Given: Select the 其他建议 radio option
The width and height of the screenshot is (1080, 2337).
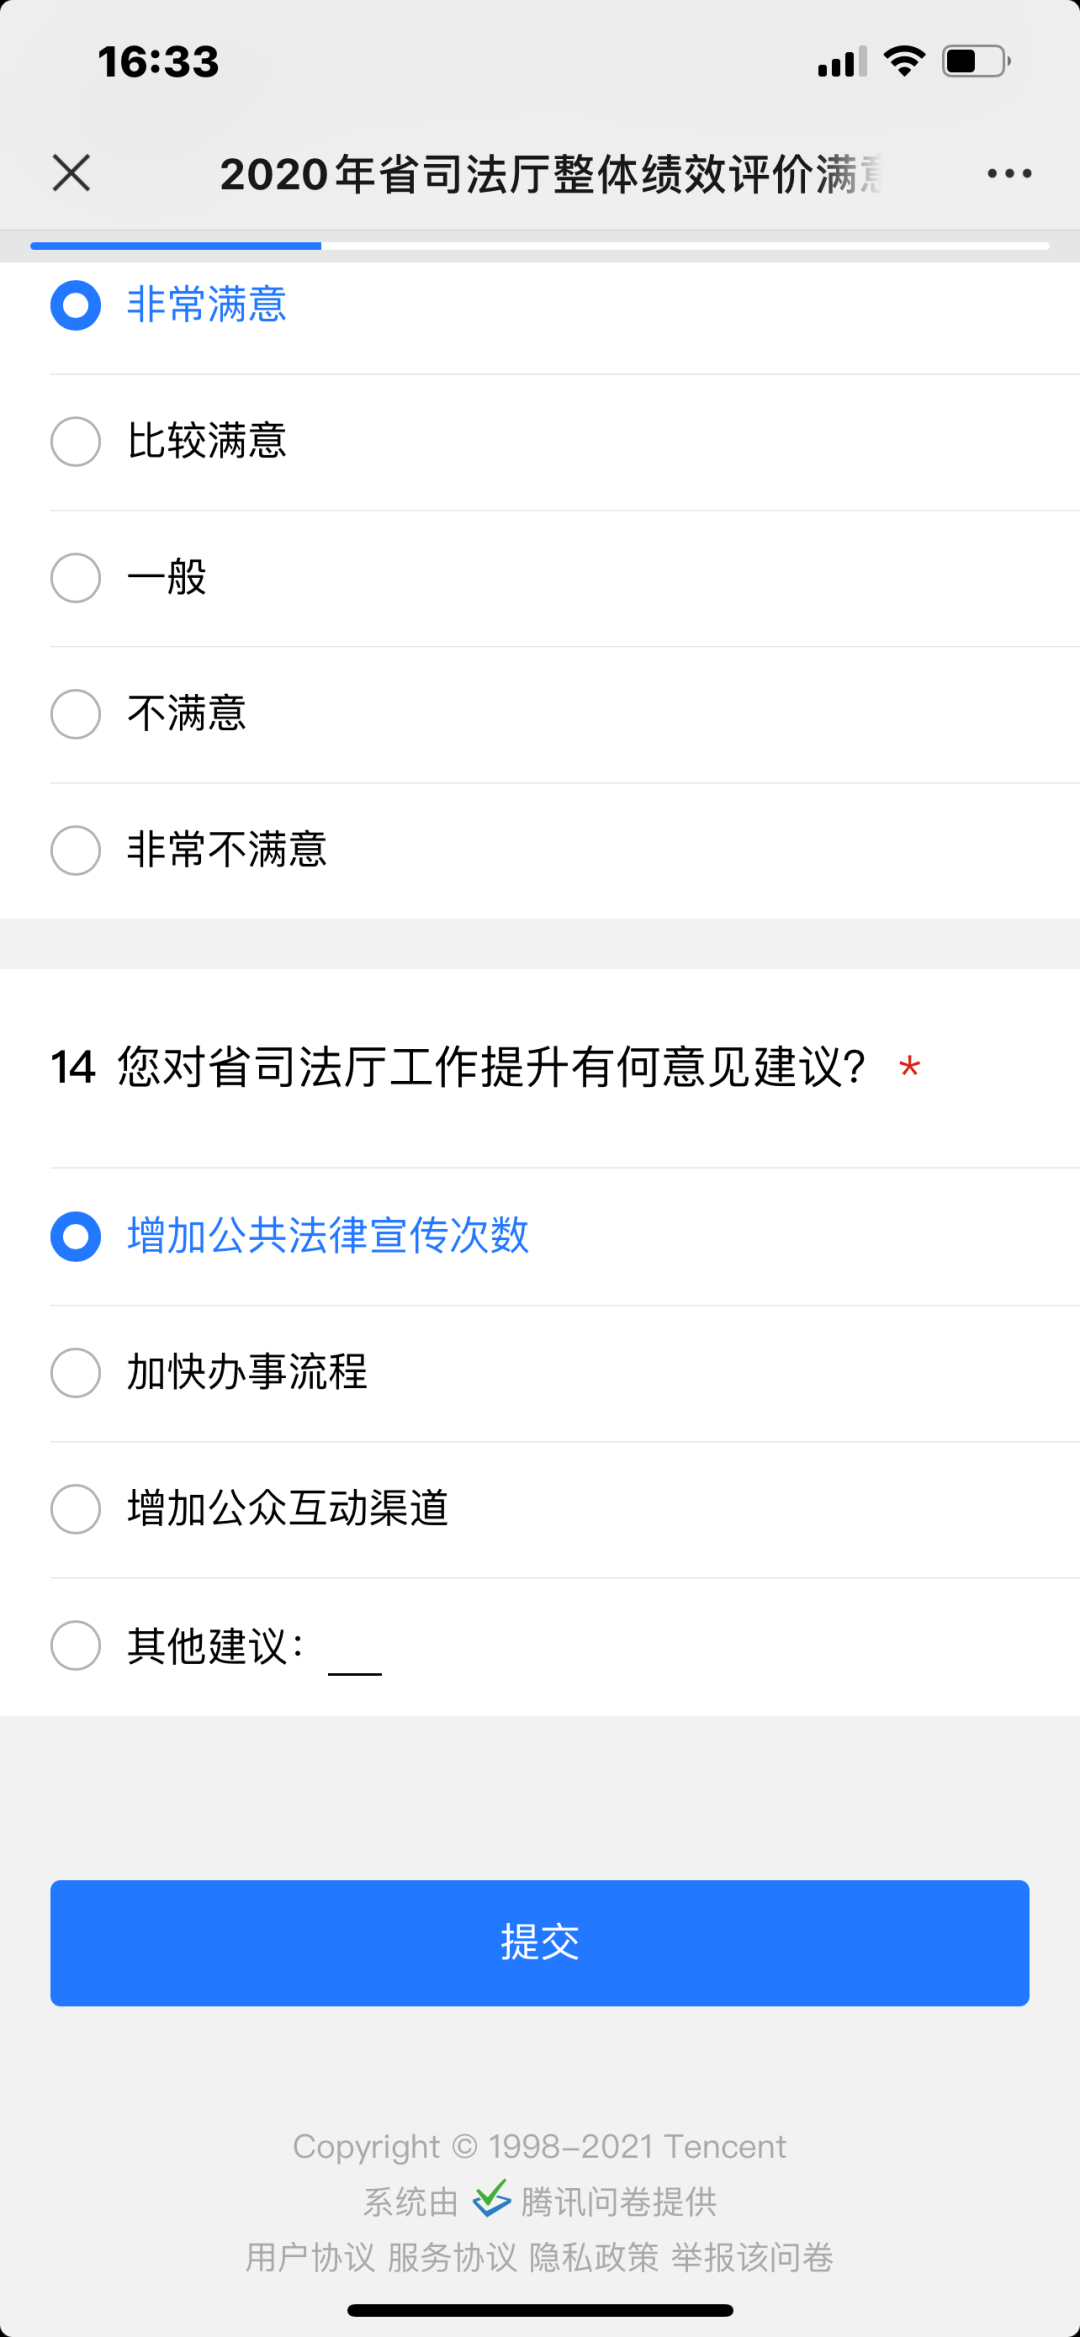Looking at the screenshot, I should 76,1645.
